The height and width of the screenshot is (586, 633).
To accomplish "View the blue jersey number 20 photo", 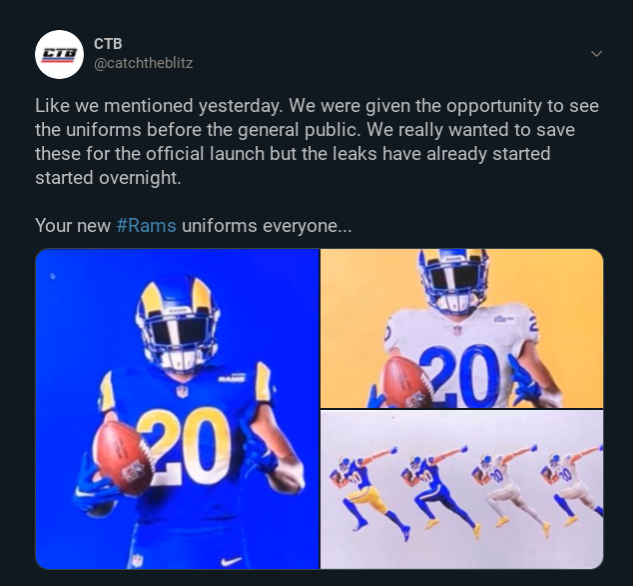I will click(x=177, y=409).
